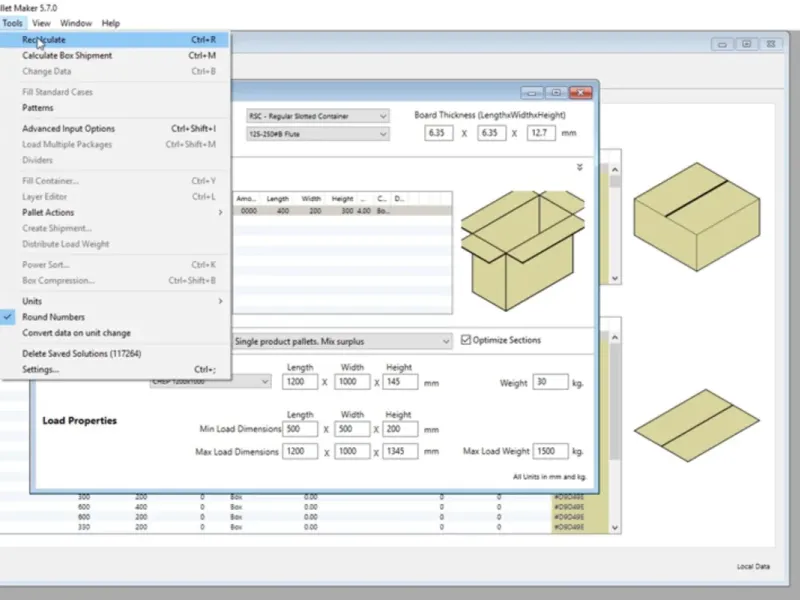The image size is (800, 600).
Task: Click board thickness height field 12.7
Action: 541,133
